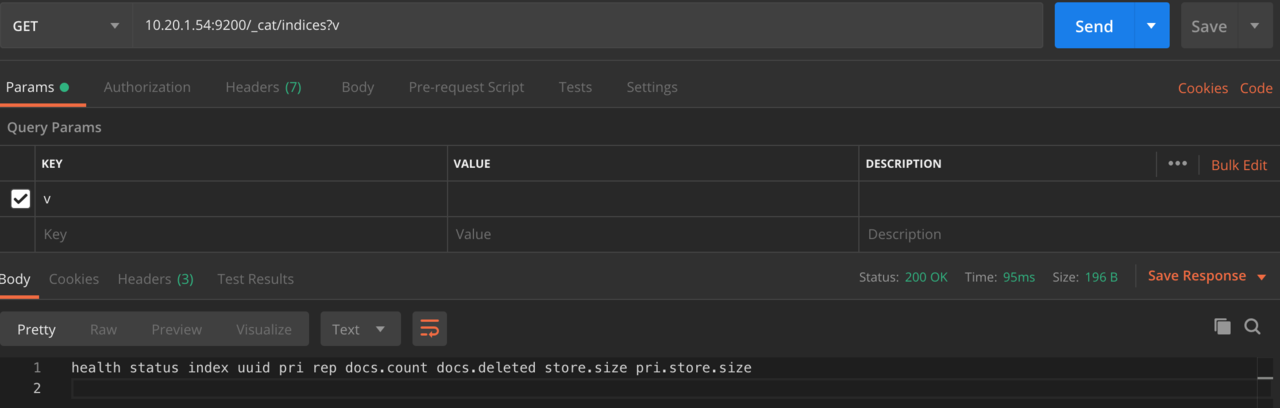The height and width of the screenshot is (408, 1280).
Task: Open the Code snippet link
Action: [x=1256, y=88]
